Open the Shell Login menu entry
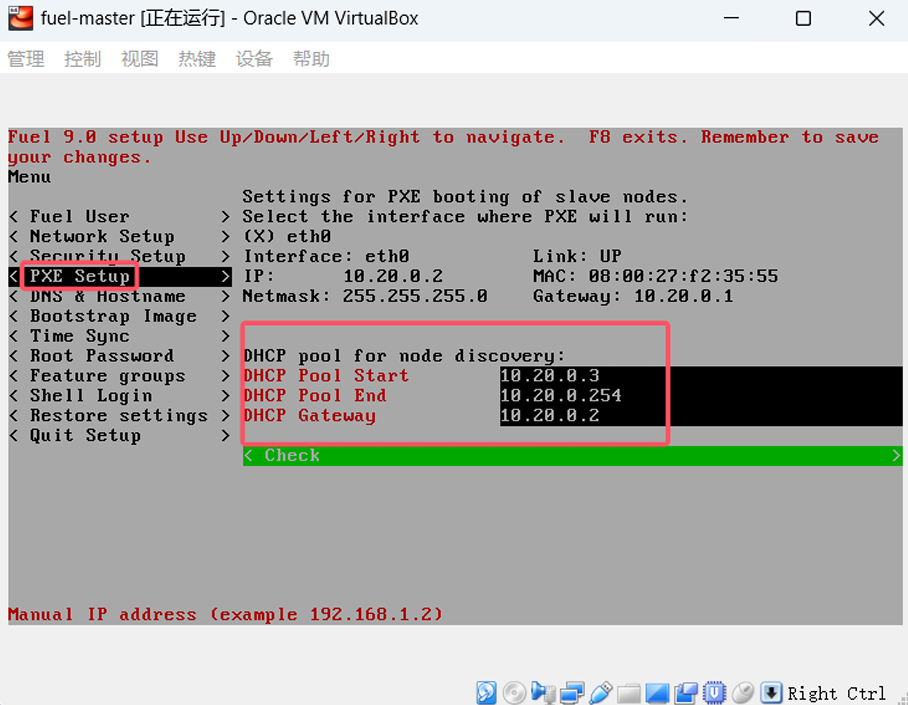The height and width of the screenshot is (705, 908). pos(120,396)
